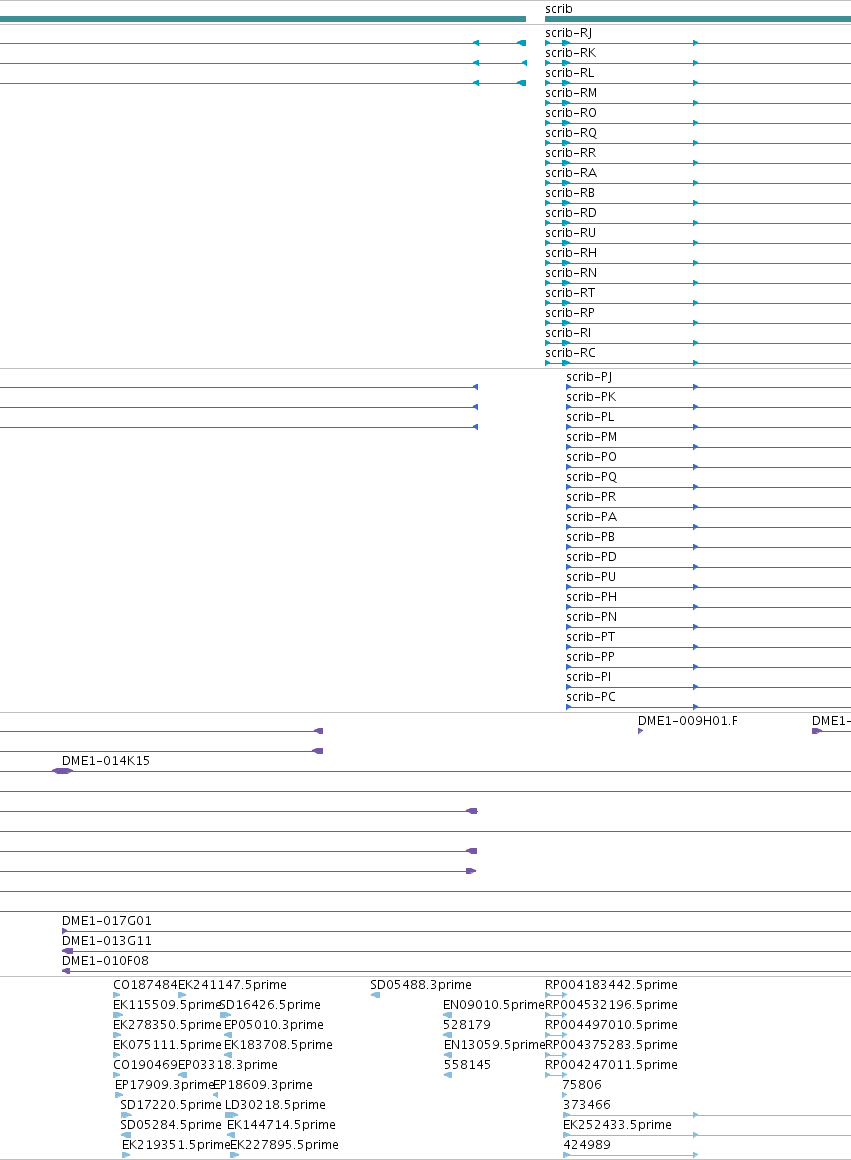851x1160 pixels.
Task: Select protein feature scrib-PH
Action: click(591, 596)
